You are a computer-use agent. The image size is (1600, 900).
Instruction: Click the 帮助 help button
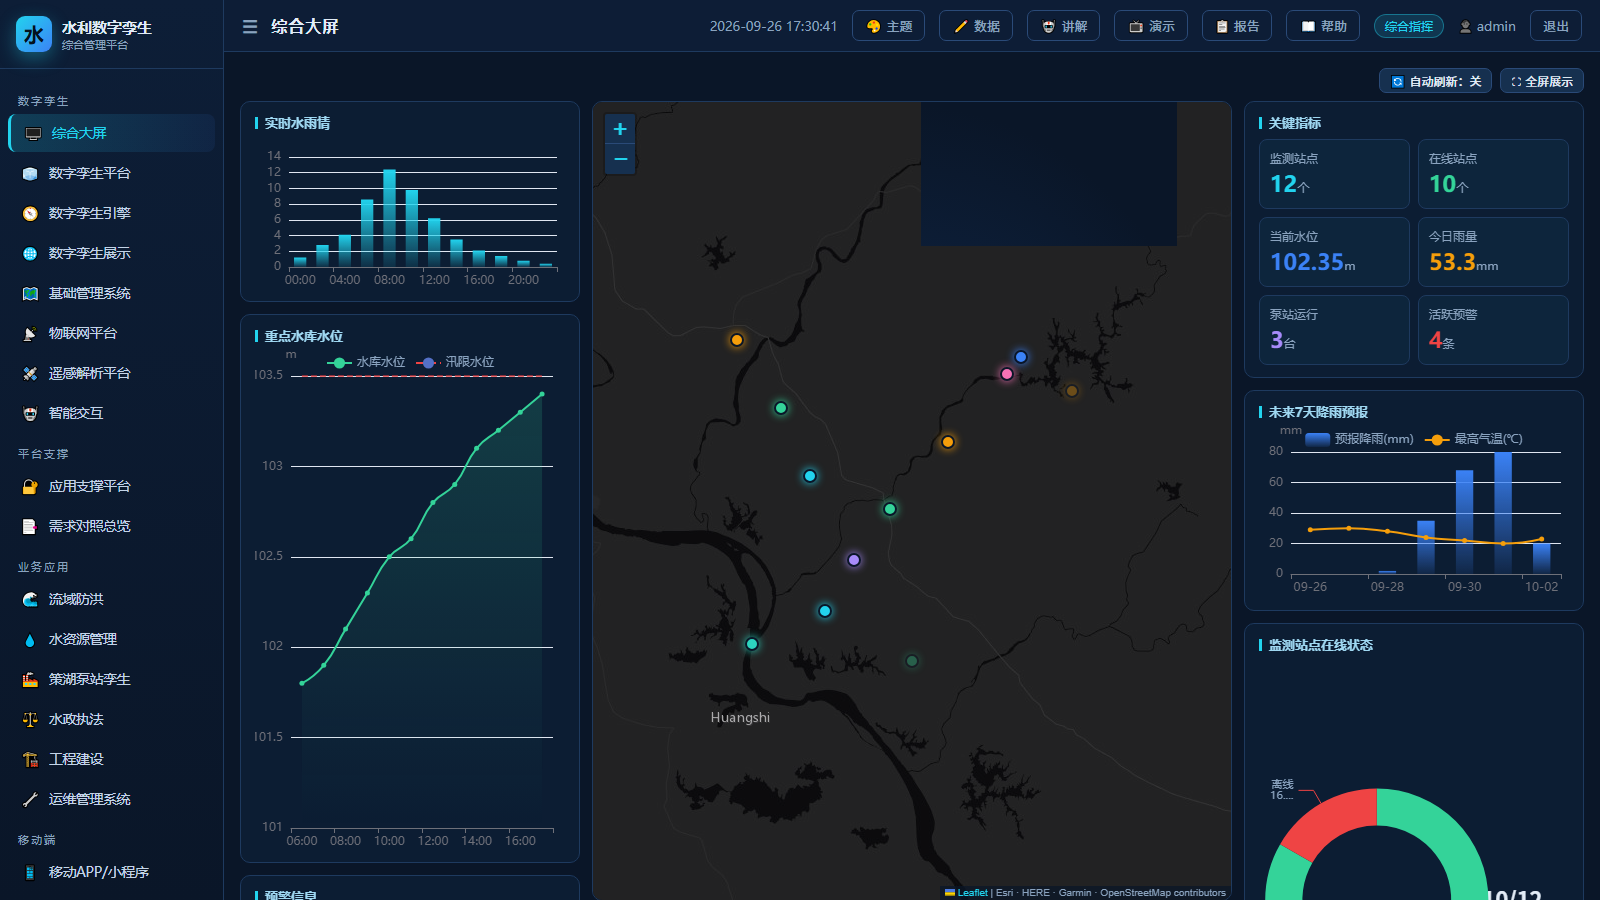point(1323,26)
